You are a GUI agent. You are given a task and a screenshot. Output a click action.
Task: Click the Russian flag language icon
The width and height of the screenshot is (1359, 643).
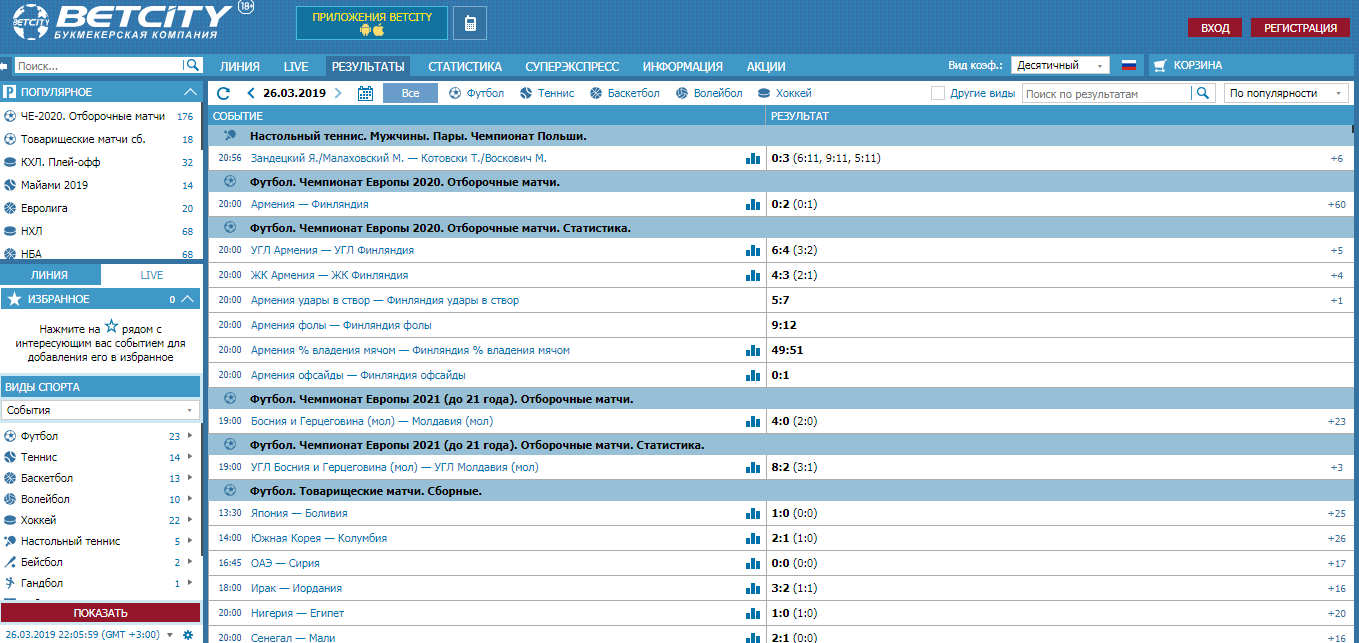pos(1129,66)
